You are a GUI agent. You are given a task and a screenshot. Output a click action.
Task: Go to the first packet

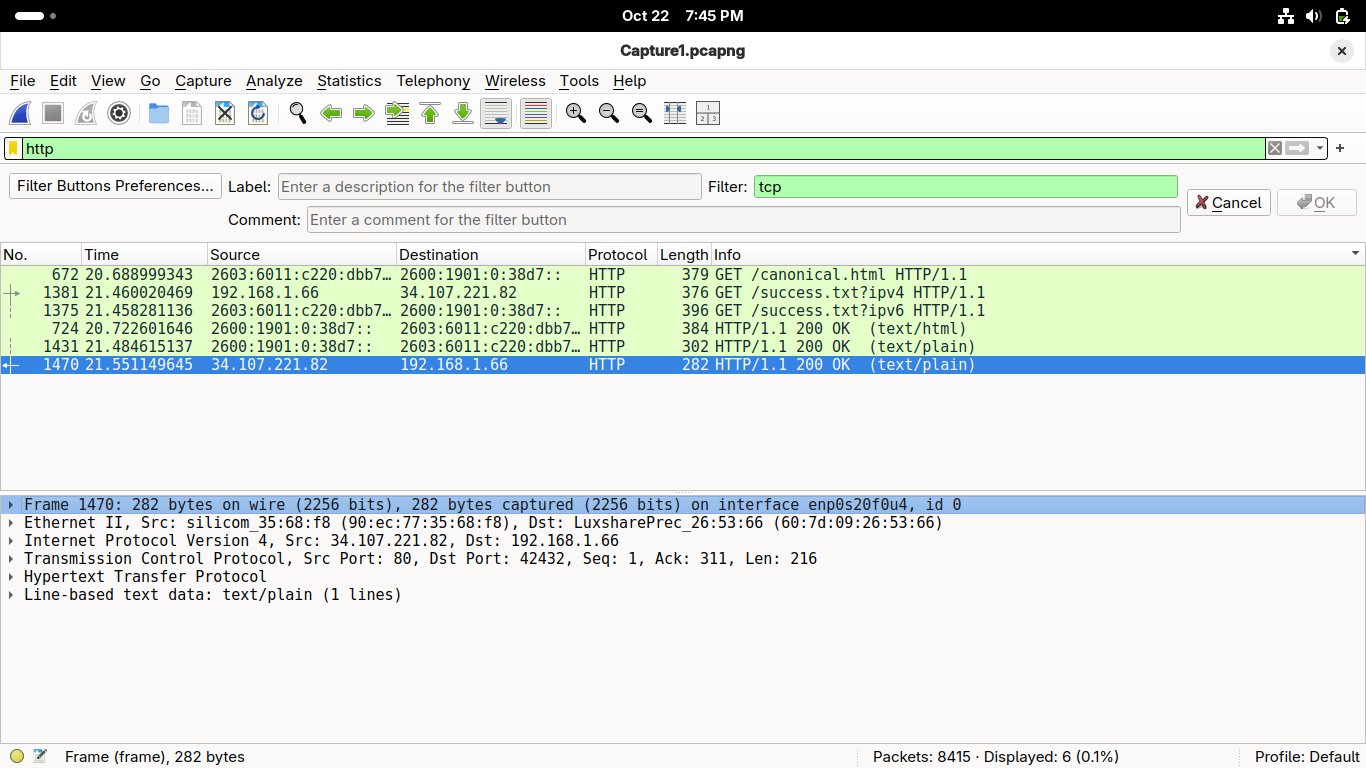pos(430,114)
